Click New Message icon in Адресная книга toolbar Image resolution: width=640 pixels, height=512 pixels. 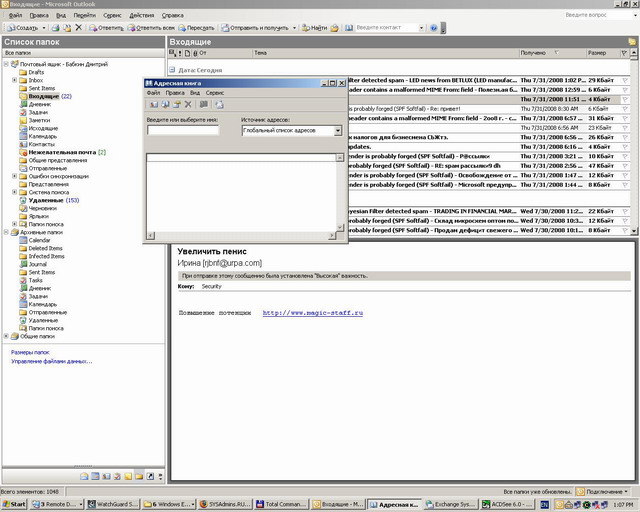coord(219,105)
